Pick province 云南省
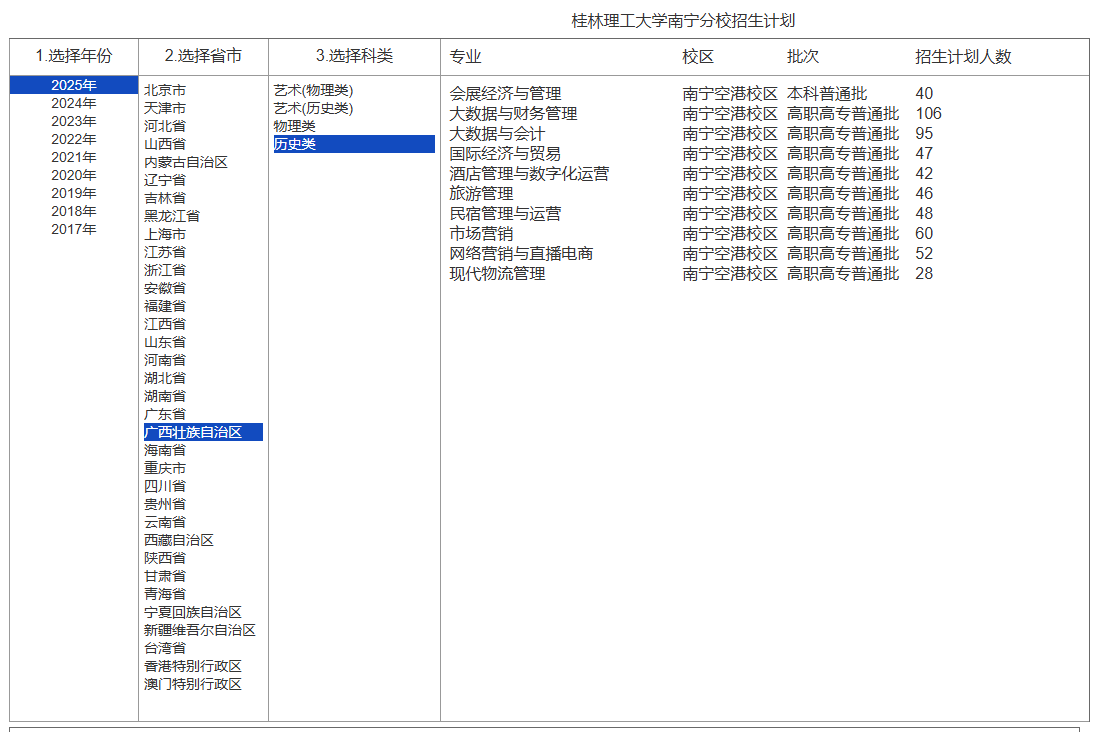Image resolution: width=1093 pixels, height=732 pixels. [x=165, y=522]
